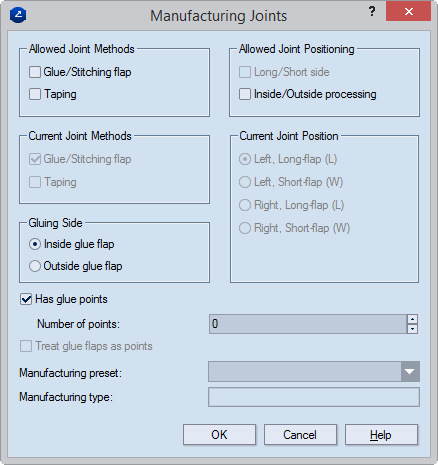Click the Cancel button
The height and width of the screenshot is (465, 438).
tap(300, 435)
